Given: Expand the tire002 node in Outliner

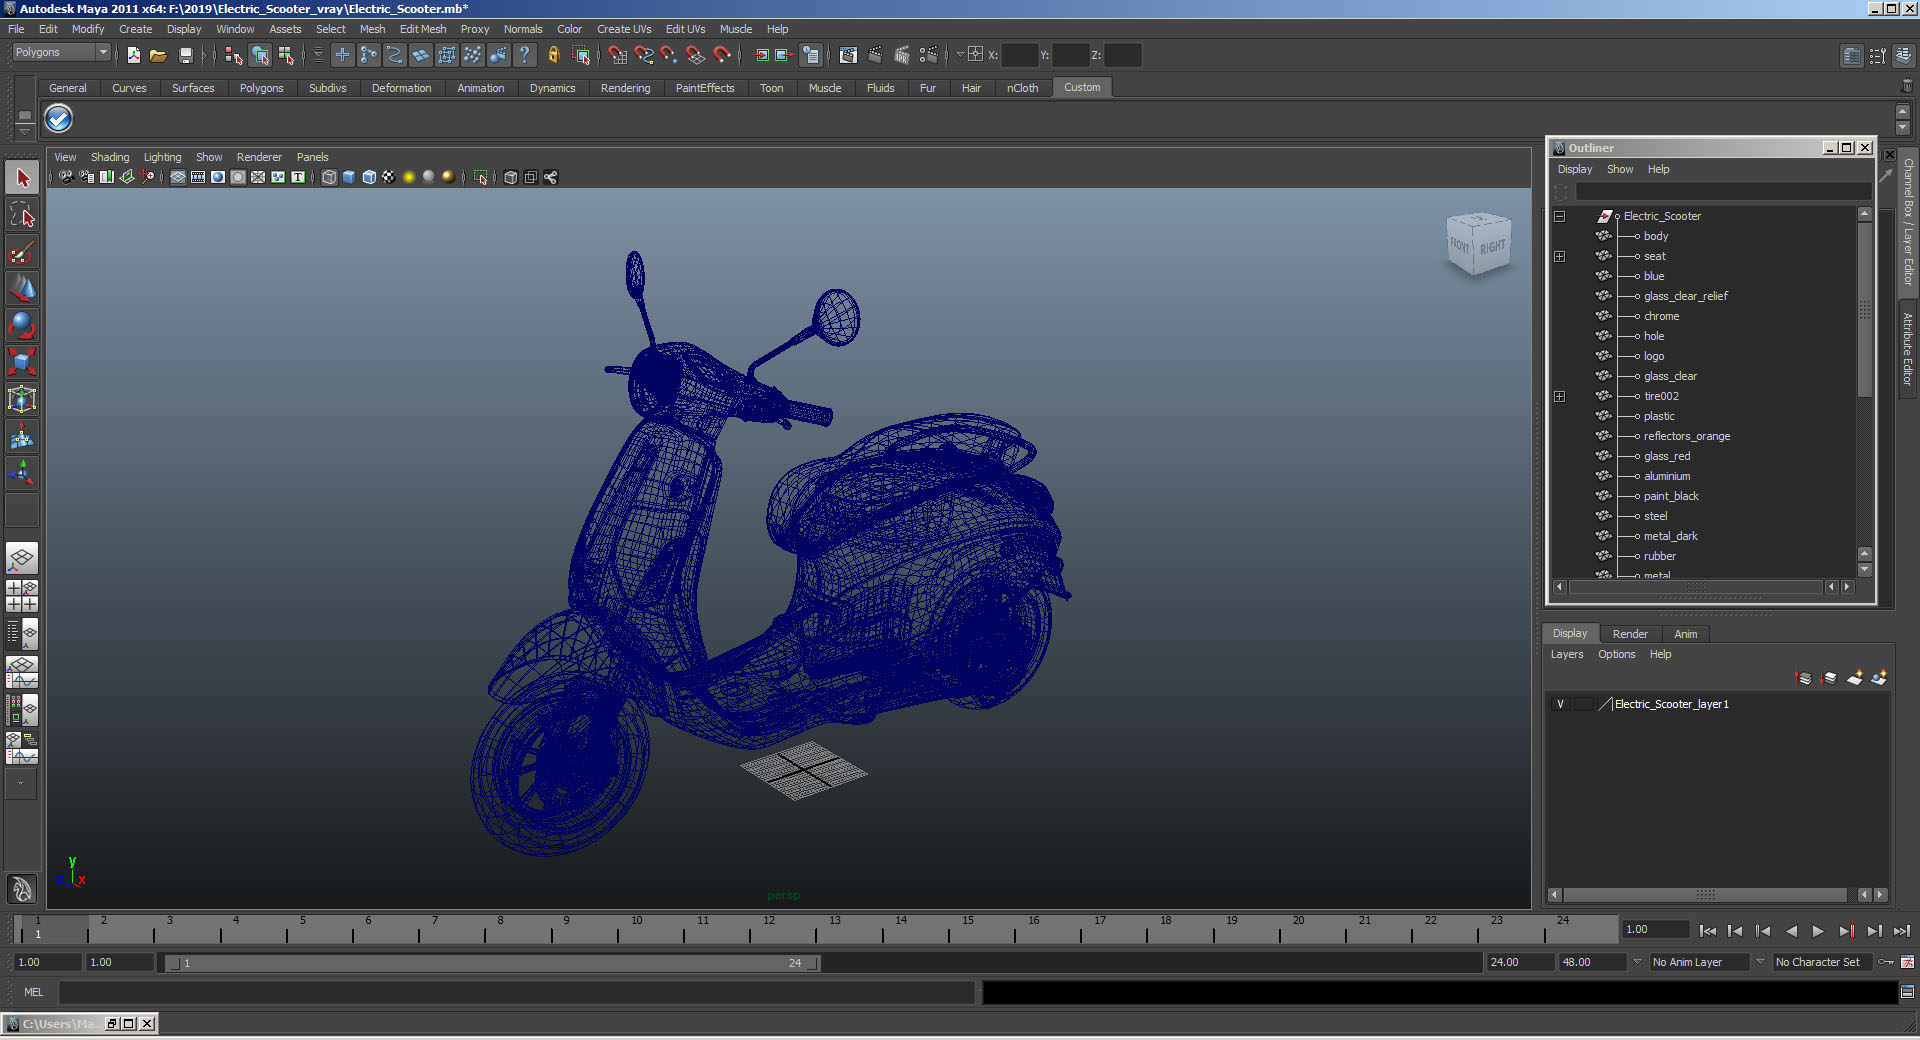Looking at the screenshot, I should coord(1559,396).
